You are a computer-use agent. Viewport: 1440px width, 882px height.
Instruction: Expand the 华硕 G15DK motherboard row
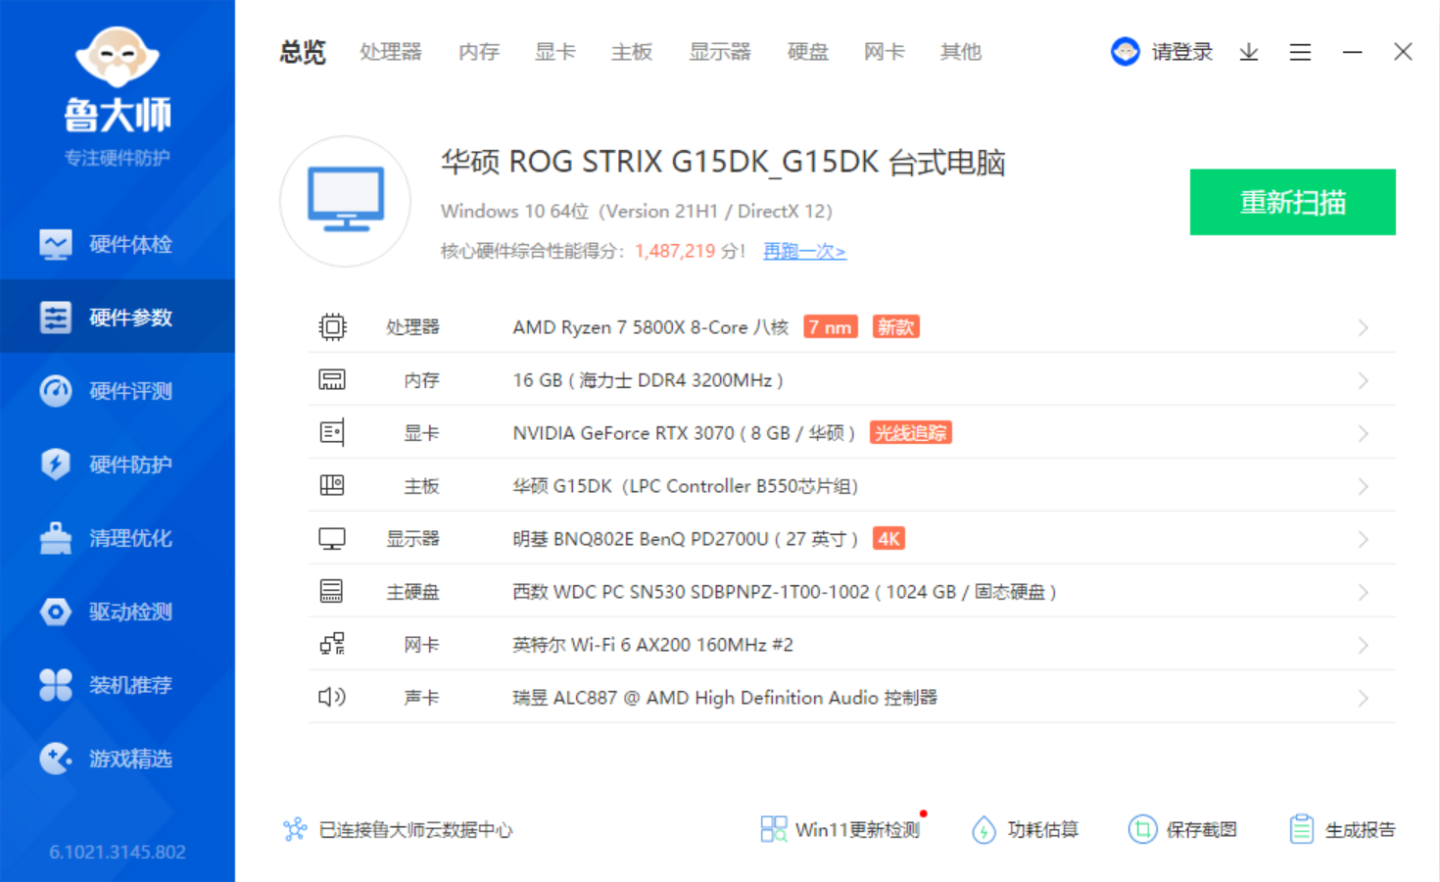click(x=852, y=486)
